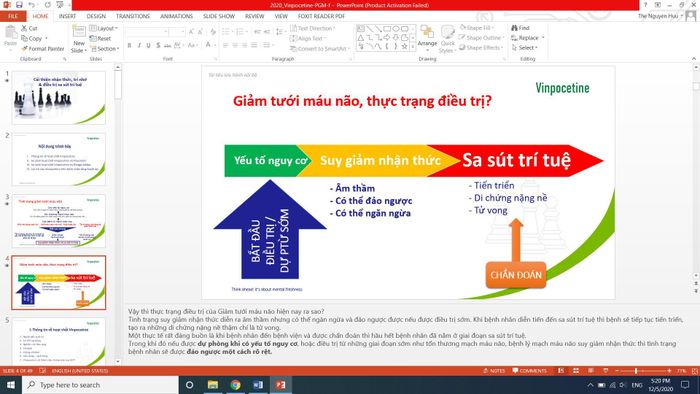Click the Undo arrow icon

point(32,5)
